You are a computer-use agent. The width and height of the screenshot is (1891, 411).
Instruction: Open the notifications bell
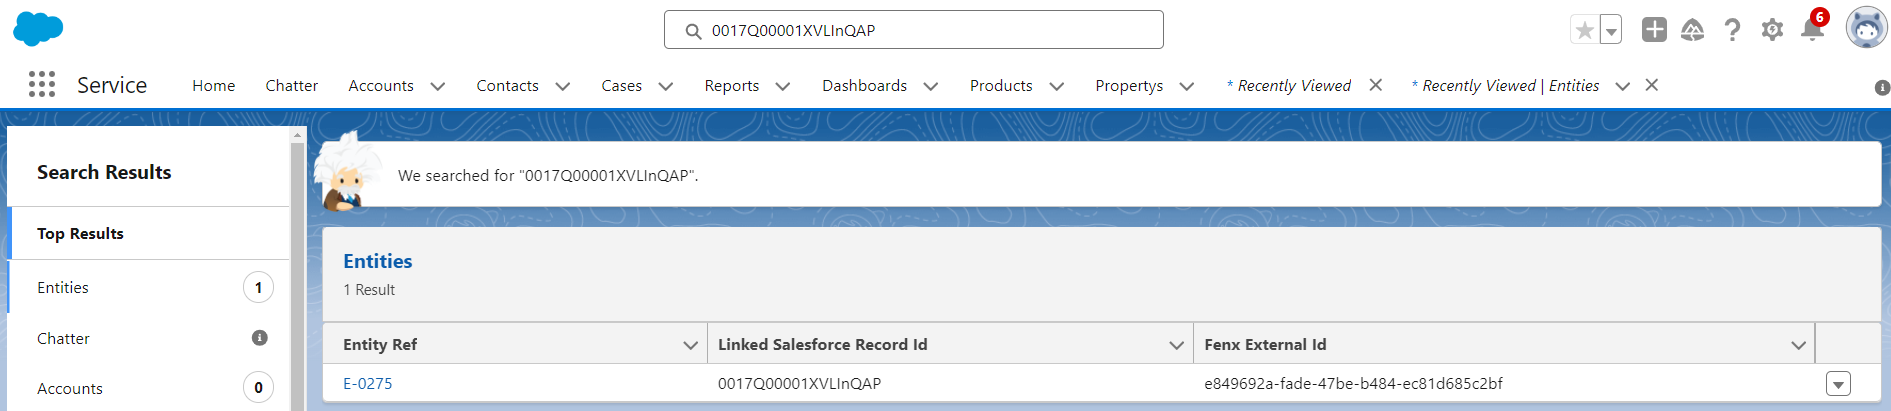tap(1812, 30)
